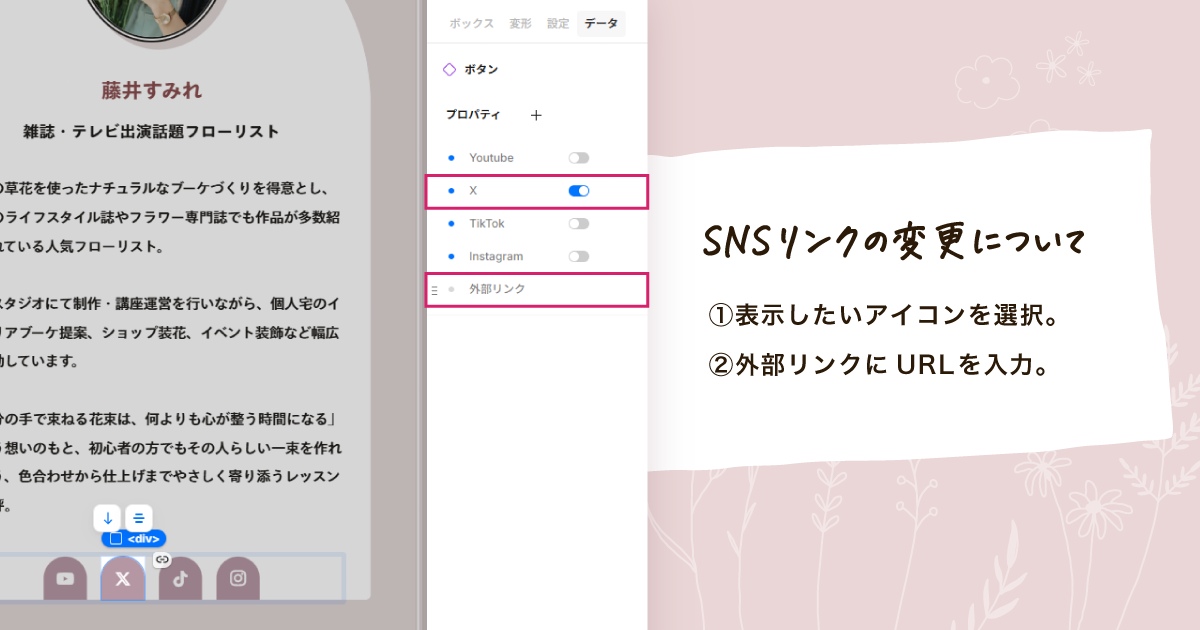
Task: Click the blue down arrow control
Action: [x=107, y=518]
